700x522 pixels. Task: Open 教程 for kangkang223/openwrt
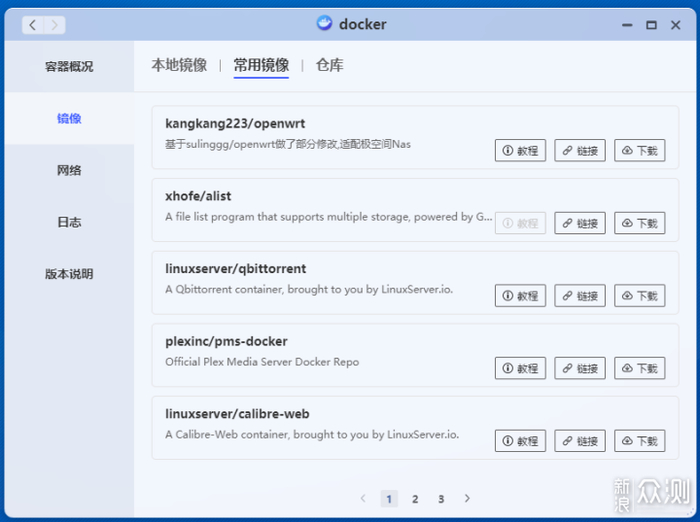[520, 150]
